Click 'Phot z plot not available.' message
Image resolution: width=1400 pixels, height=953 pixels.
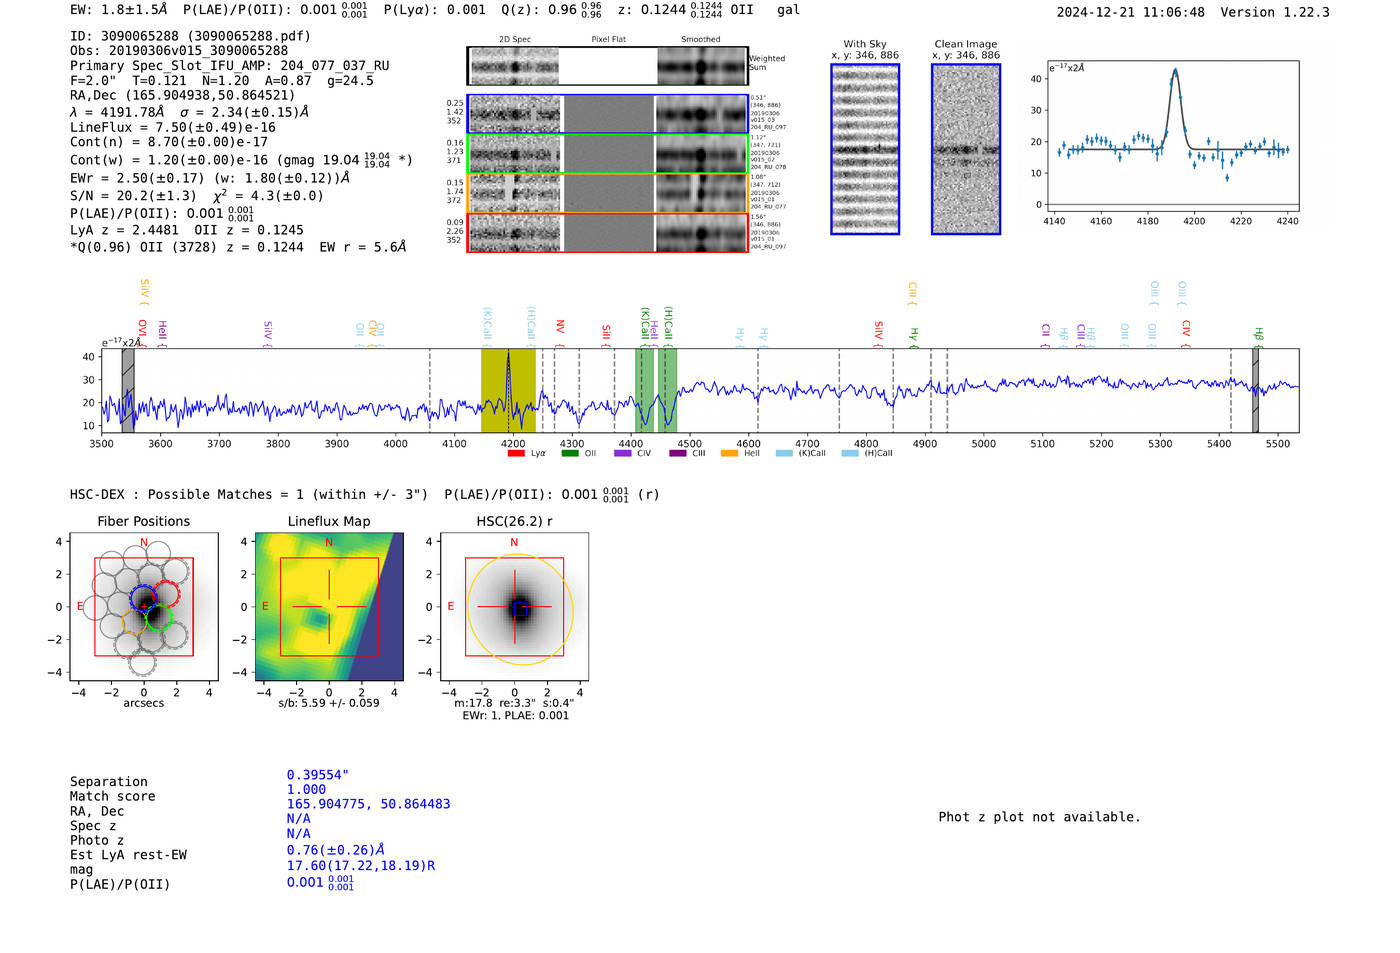1039,817
